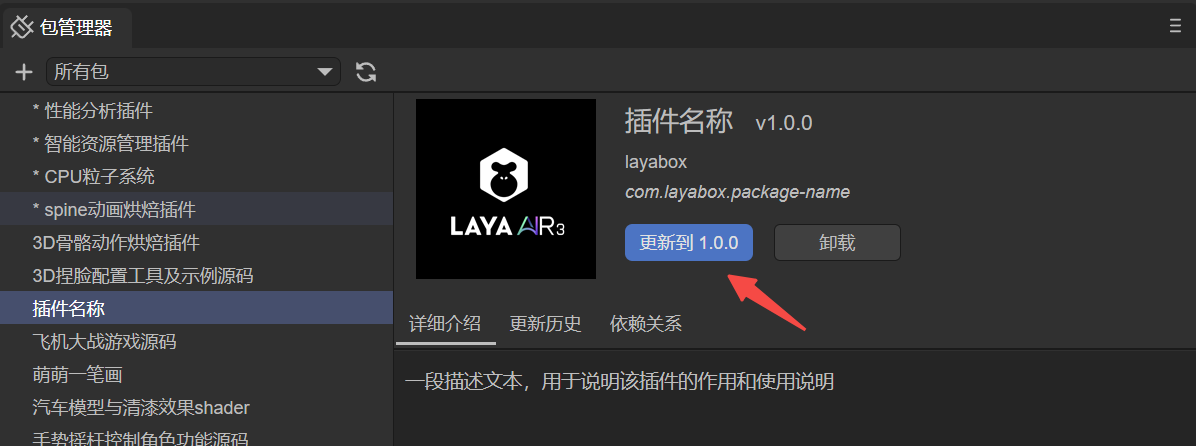This screenshot has width=1196, height=446.
Task: Click the 卸载 uninstall button
Action: [x=836, y=243]
